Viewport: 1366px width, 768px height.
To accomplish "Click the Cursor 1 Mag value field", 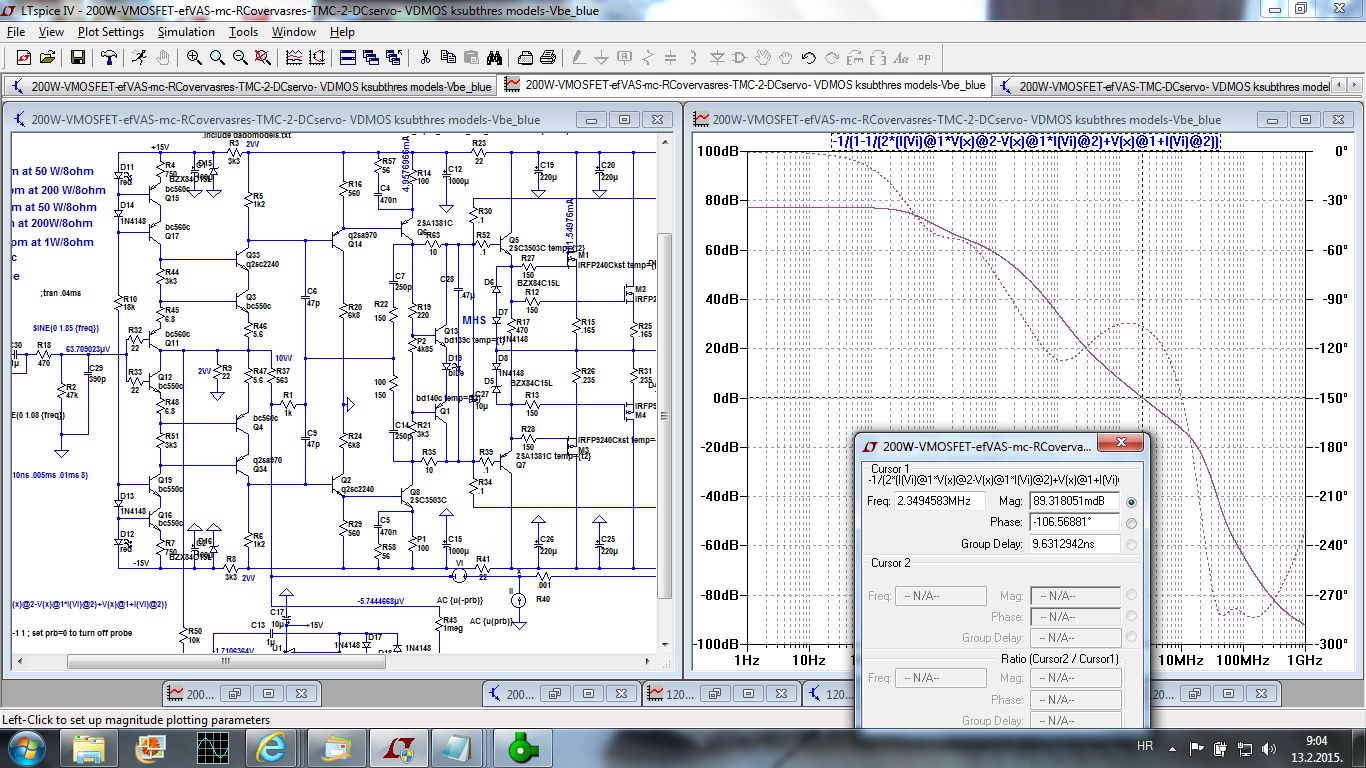I will click(x=1075, y=501).
